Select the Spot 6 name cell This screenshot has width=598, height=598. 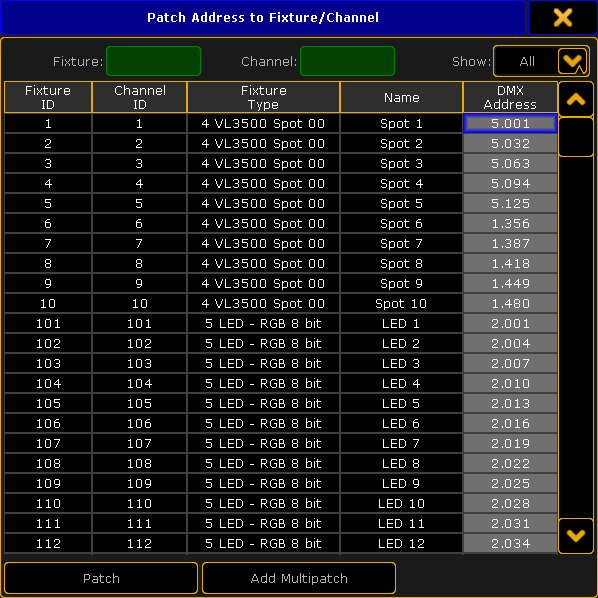[x=401, y=223]
